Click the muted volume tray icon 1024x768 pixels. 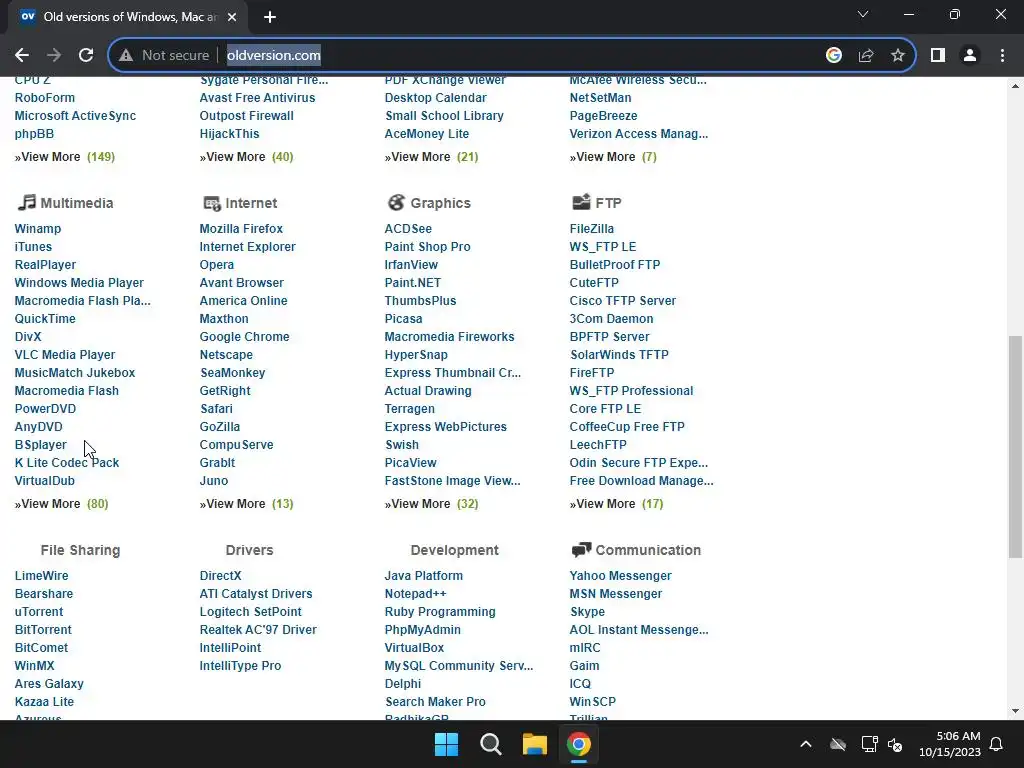pyautogui.click(x=895, y=744)
